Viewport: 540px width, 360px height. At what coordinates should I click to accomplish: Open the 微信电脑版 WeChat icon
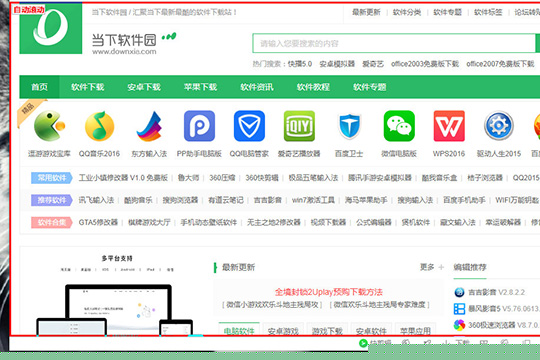(399, 126)
